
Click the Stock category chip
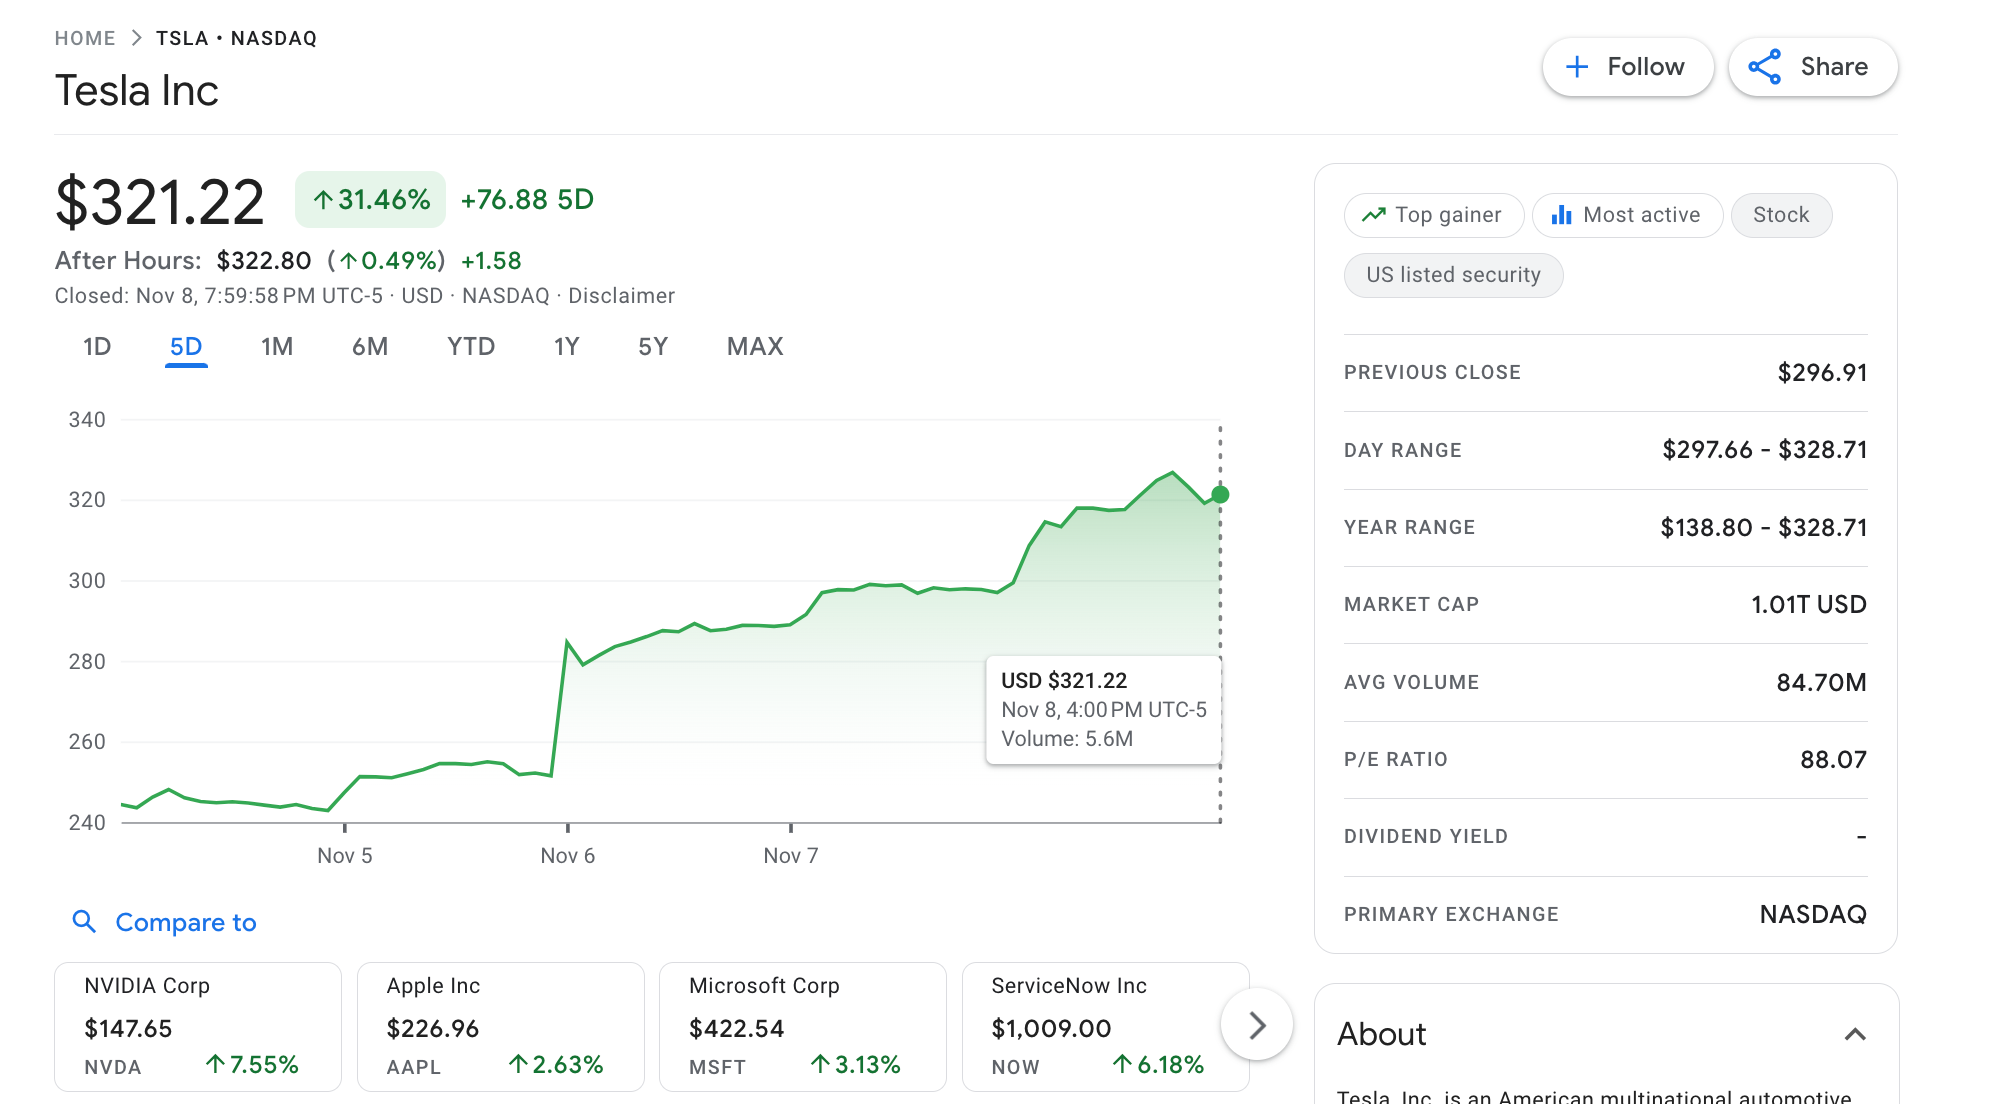(1781, 215)
